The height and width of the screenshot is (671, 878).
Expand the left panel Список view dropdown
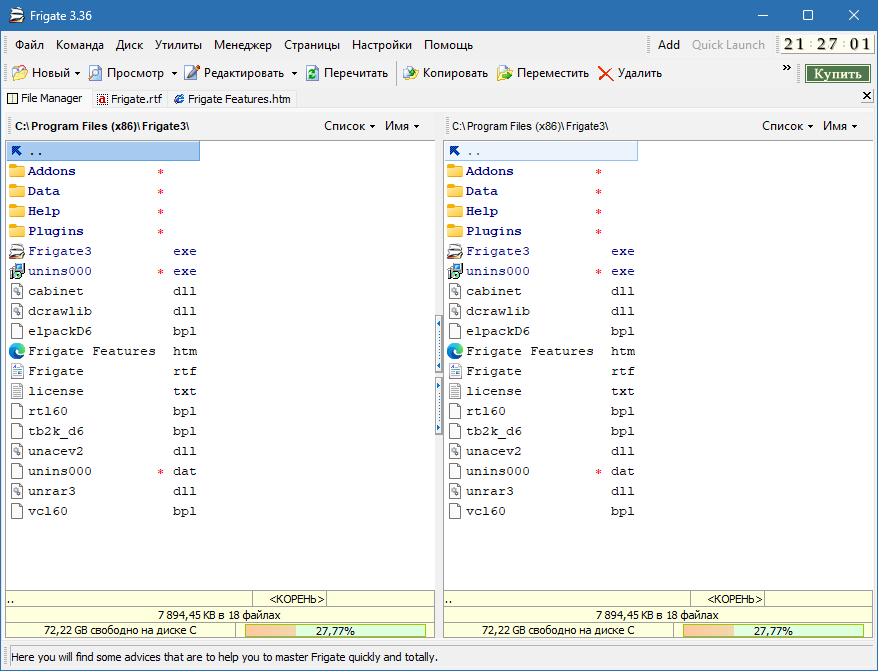pos(350,126)
